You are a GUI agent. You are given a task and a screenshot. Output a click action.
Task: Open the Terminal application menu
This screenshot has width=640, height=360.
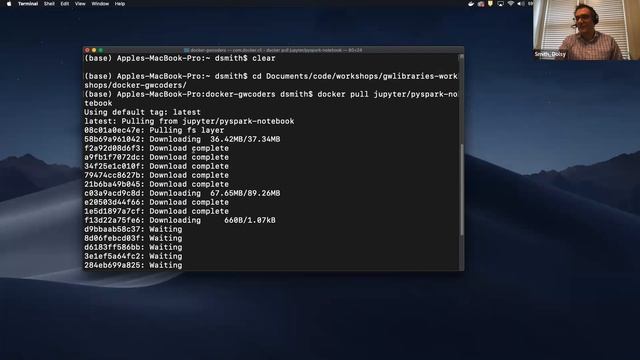pyautogui.click(x=28, y=4)
